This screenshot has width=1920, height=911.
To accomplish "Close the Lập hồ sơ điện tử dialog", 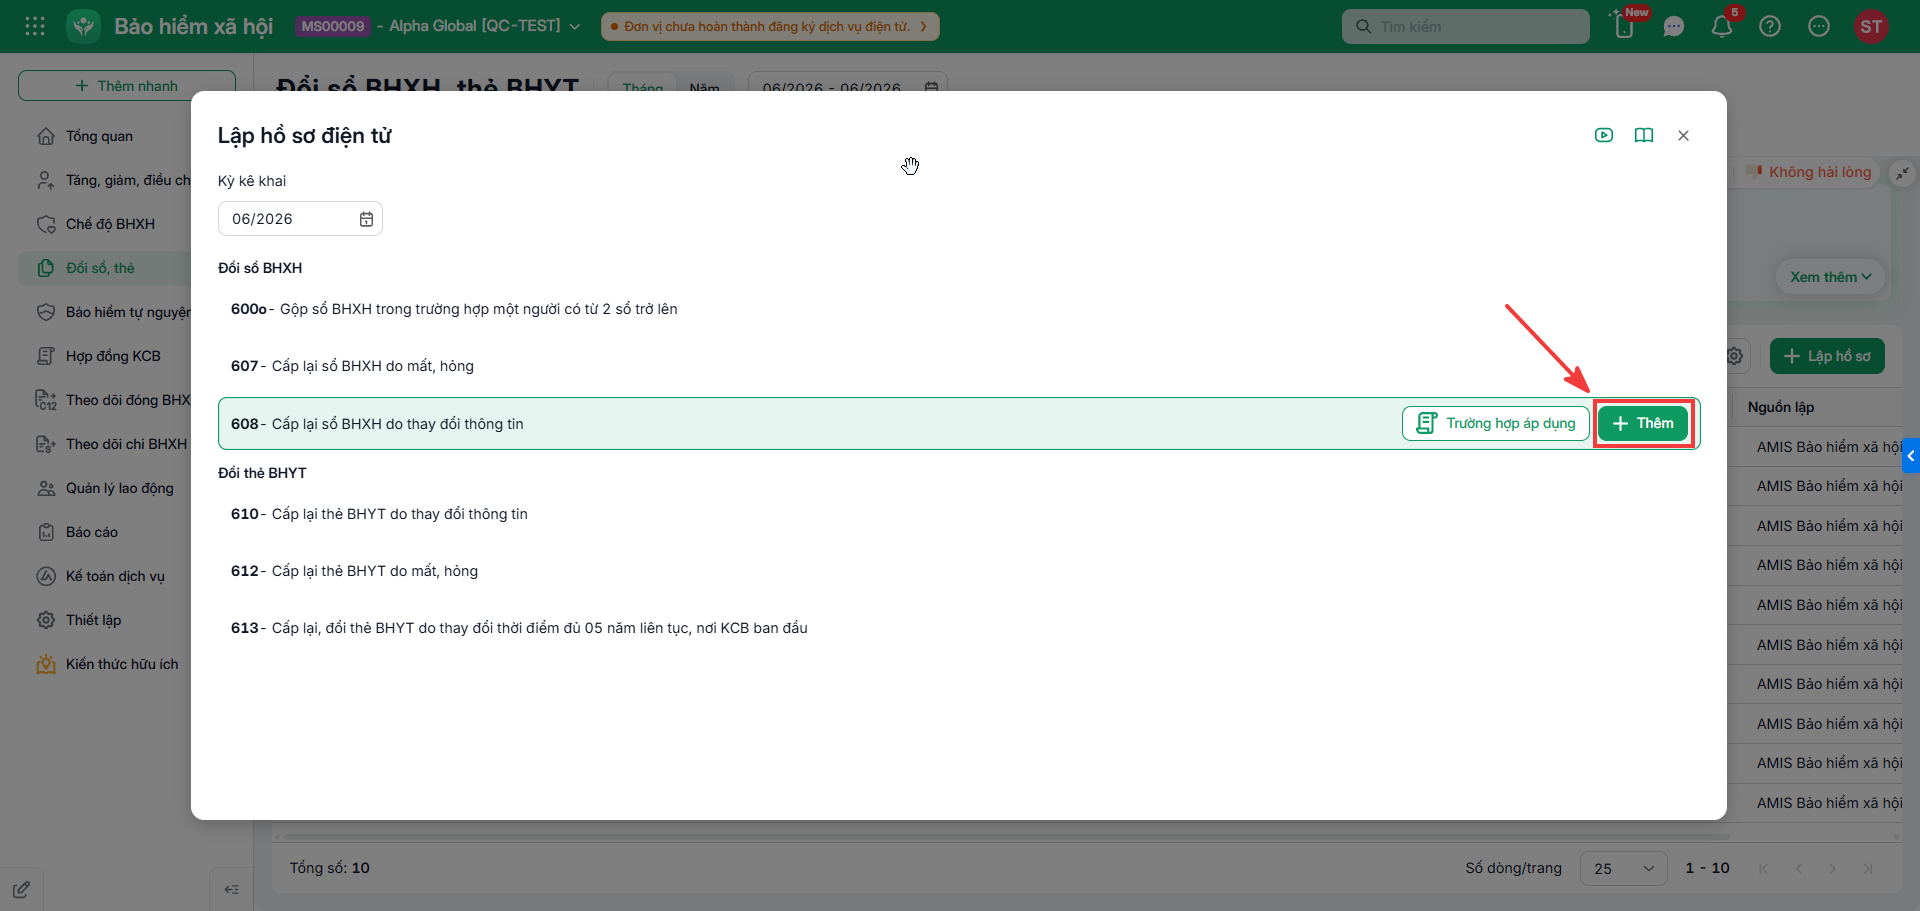I will tap(1683, 135).
